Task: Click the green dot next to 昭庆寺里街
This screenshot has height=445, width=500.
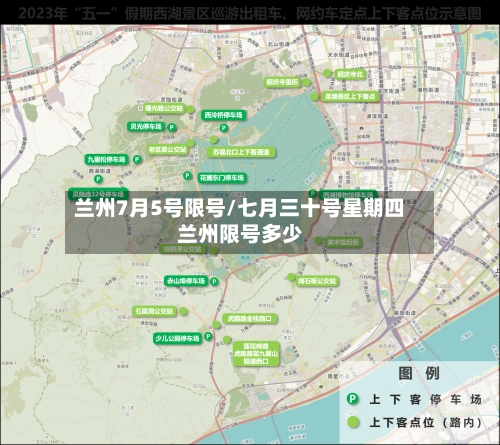Action: (307, 82)
